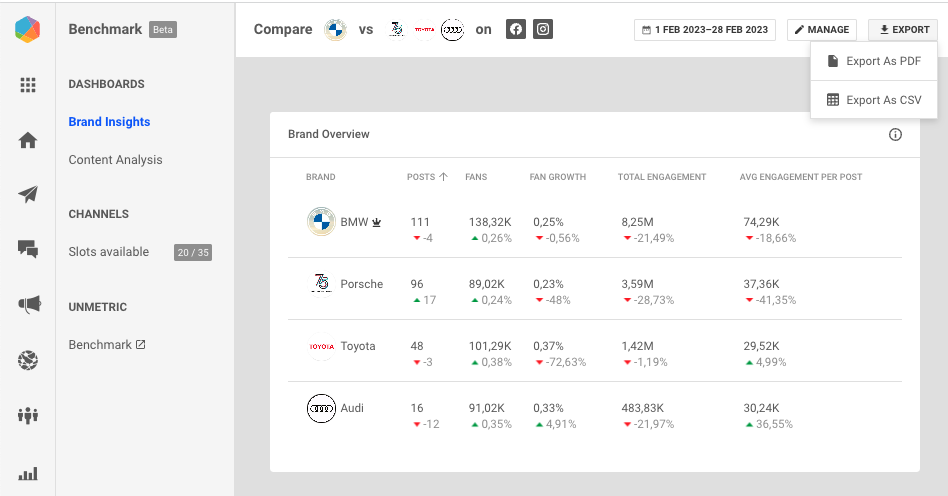Go to Home via house icon
948x496 pixels.
28,140
